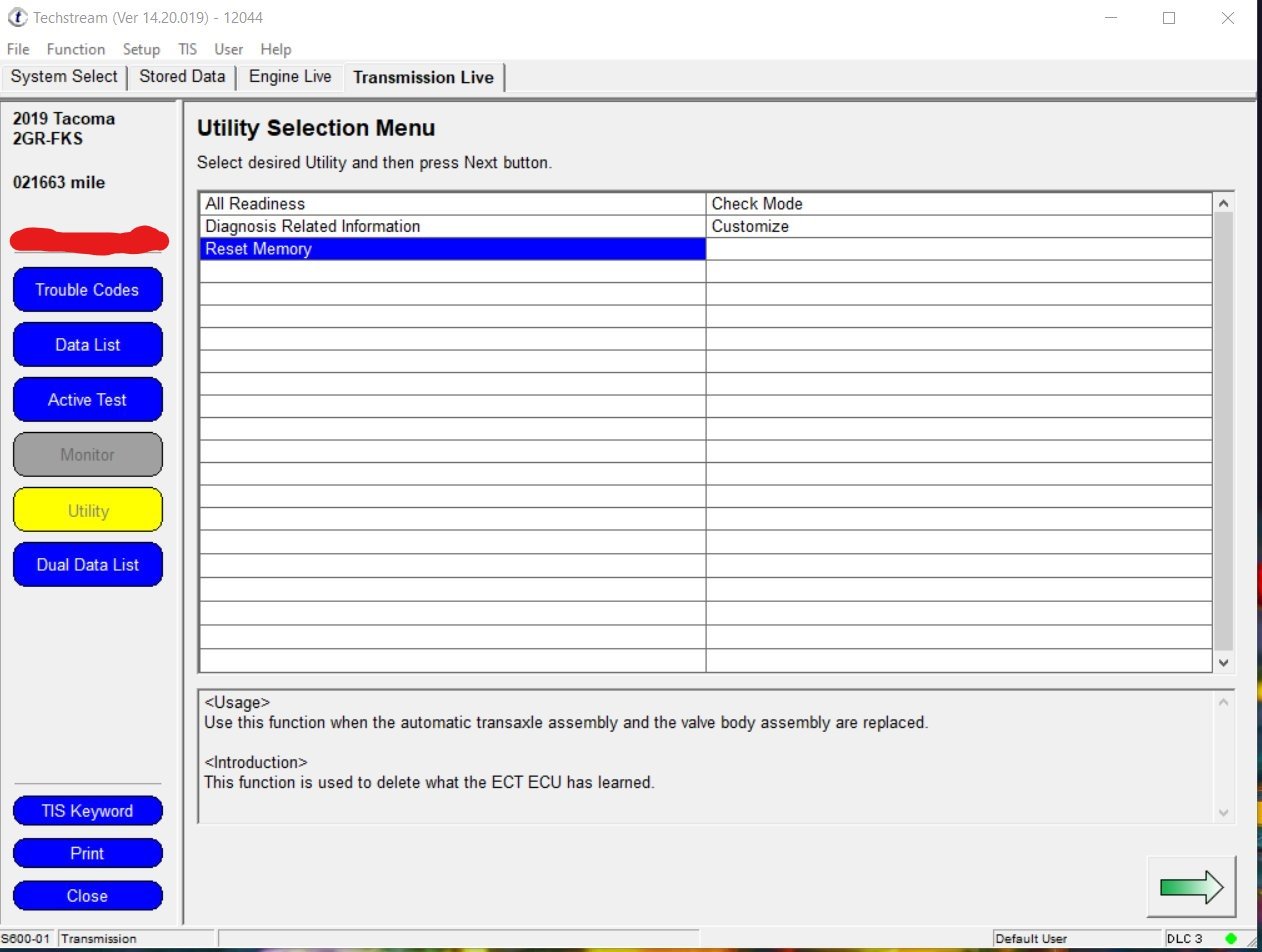Image resolution: width=1262 pixels, height=952 pixels.
Task: Click the DLC 3 status bar text
Action: (1184, 939)
